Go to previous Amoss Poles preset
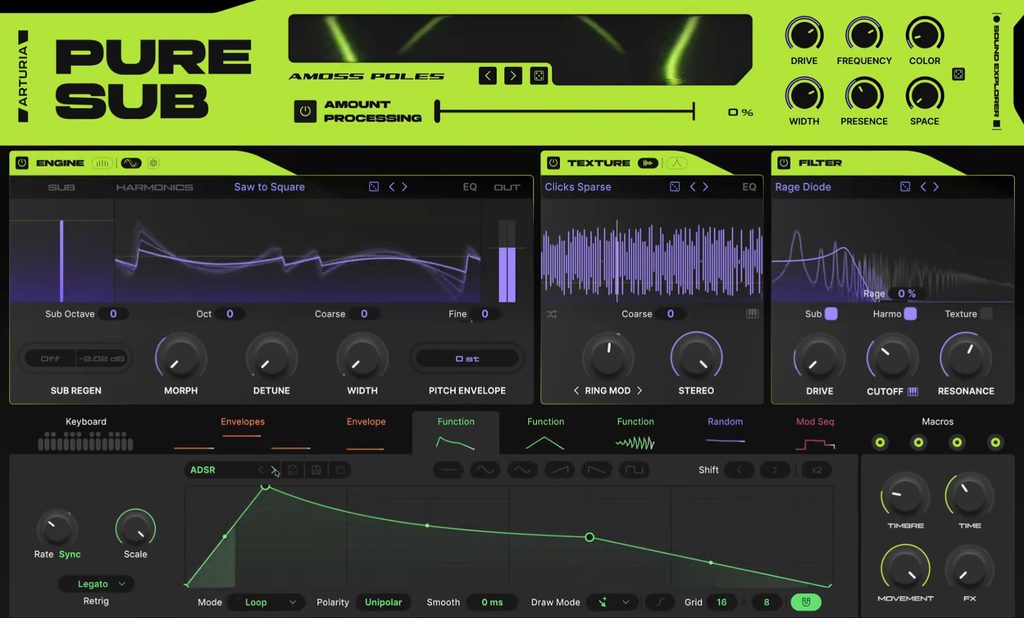The height and width of the screenshot is (618, 1024). 487,76
